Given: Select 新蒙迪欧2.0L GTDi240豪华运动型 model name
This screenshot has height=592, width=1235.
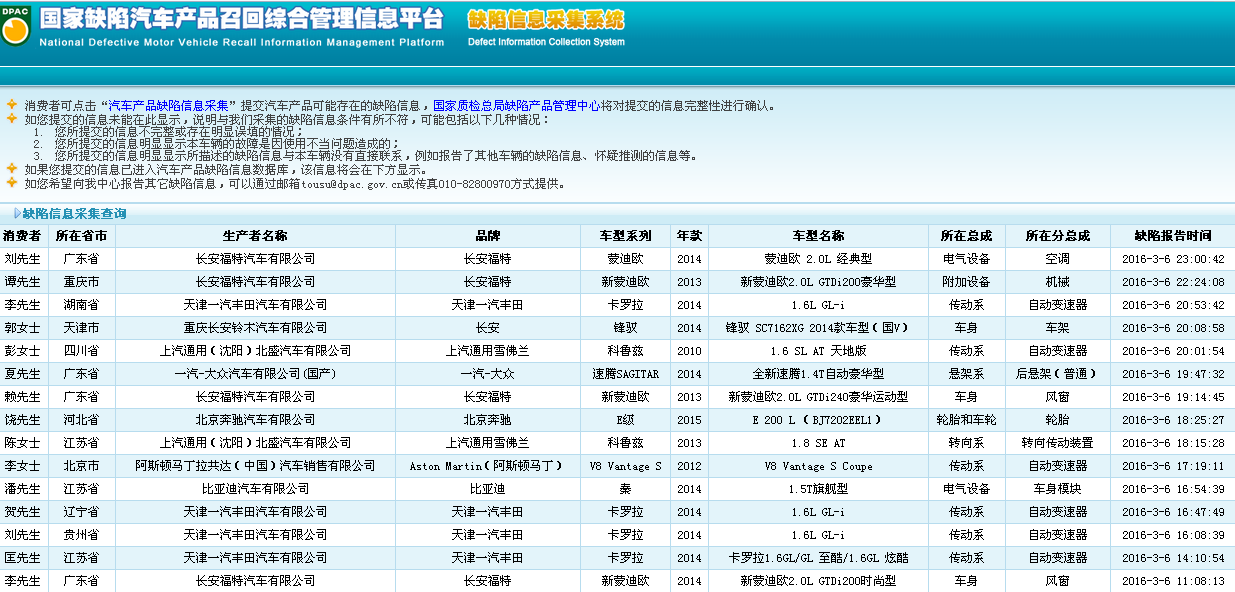Looking at the screenshot, I should coord(819,397).
